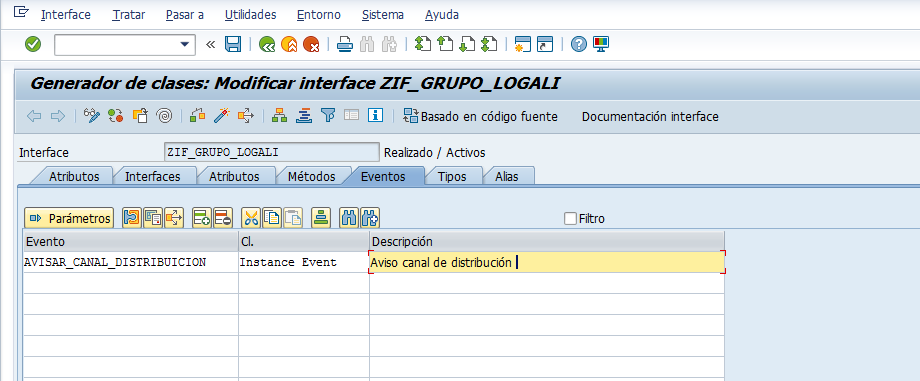Click the binoculars find icon in events toolbar
The image size is (920, 381).
click(x=349, y=218)
